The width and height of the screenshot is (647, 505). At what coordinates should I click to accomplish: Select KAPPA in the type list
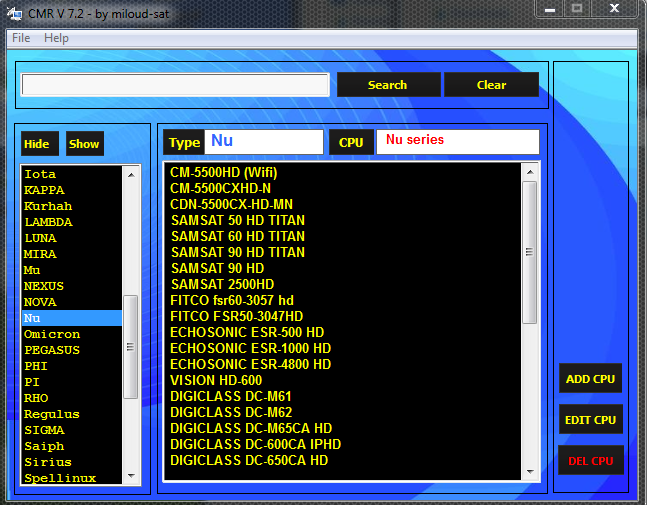[72, 190]
